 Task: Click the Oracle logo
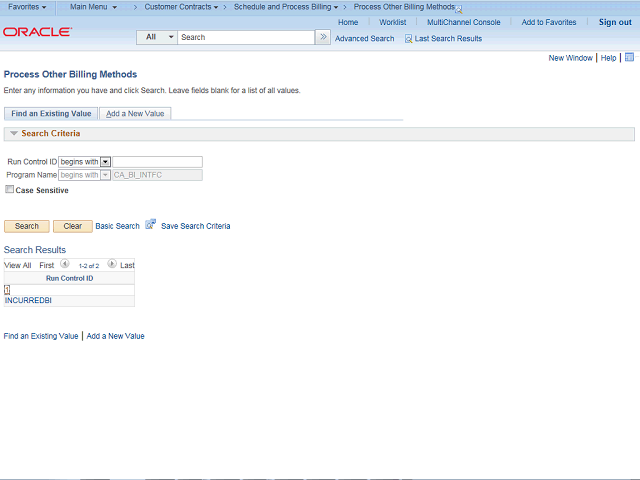click(x=38, y=31)
